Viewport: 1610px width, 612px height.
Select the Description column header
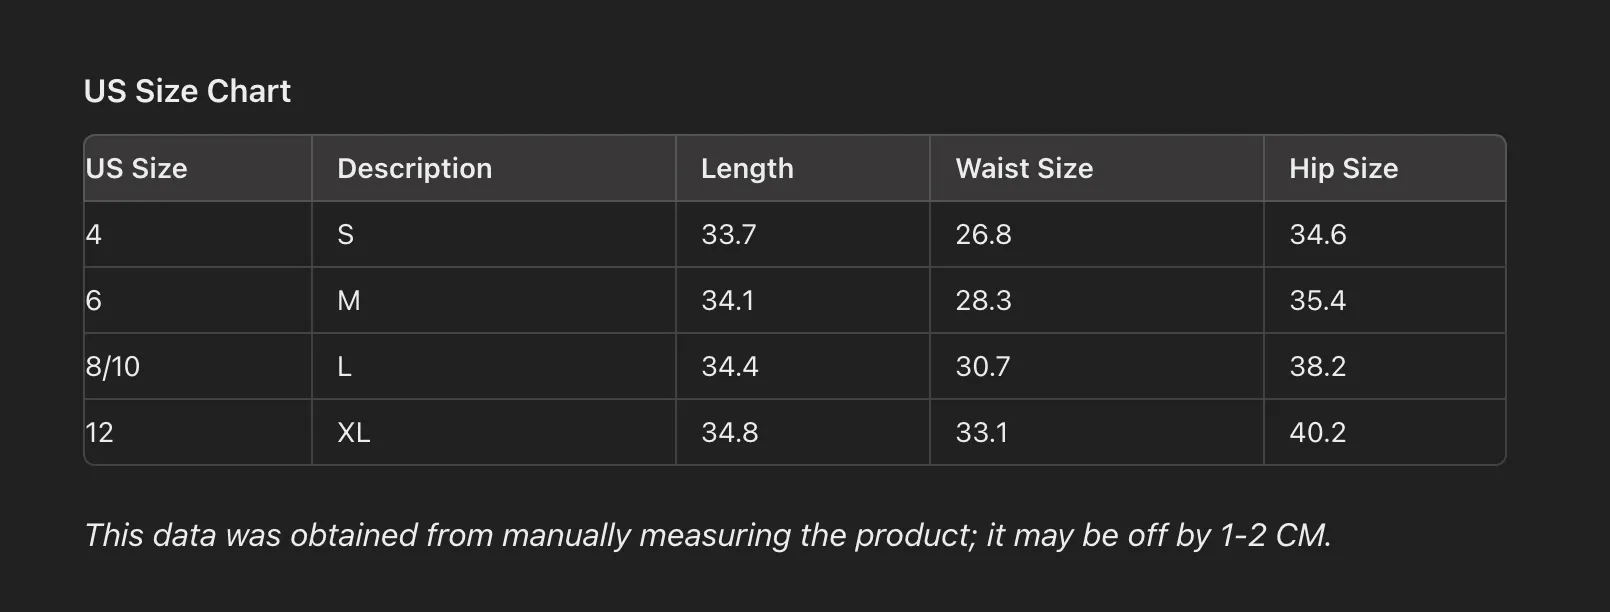tap(494, 168)
